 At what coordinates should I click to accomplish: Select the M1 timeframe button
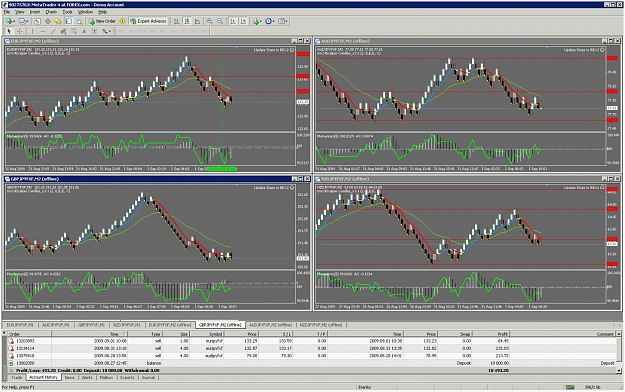(x=121, y=31)
